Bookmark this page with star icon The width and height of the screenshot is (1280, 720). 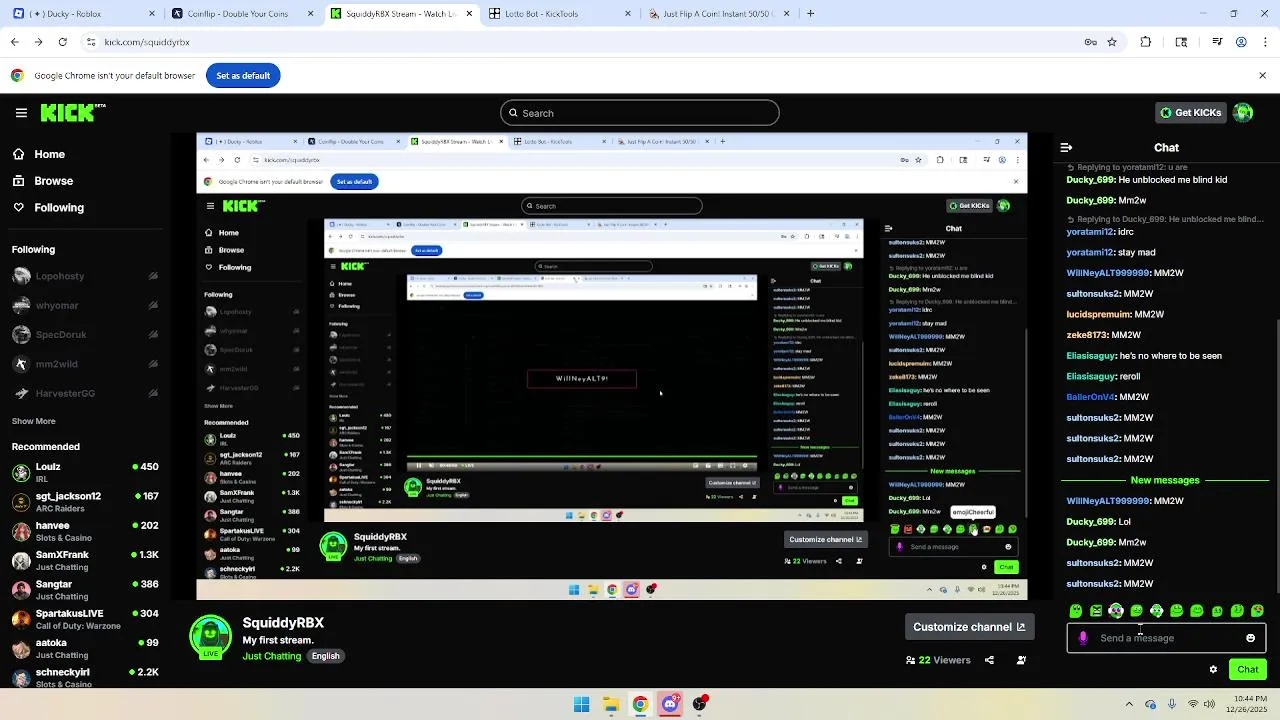[x=1112, y=42]
